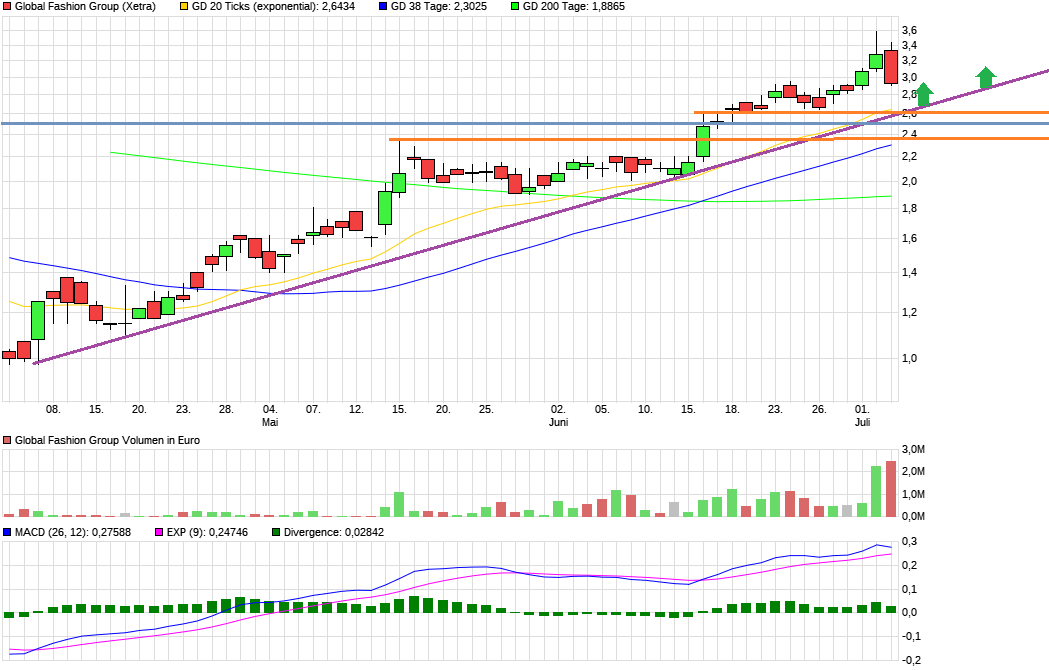Screen dimensions: 1049x670
Task: Click the tallest red volume bar at far right
Action: [891, 489]
